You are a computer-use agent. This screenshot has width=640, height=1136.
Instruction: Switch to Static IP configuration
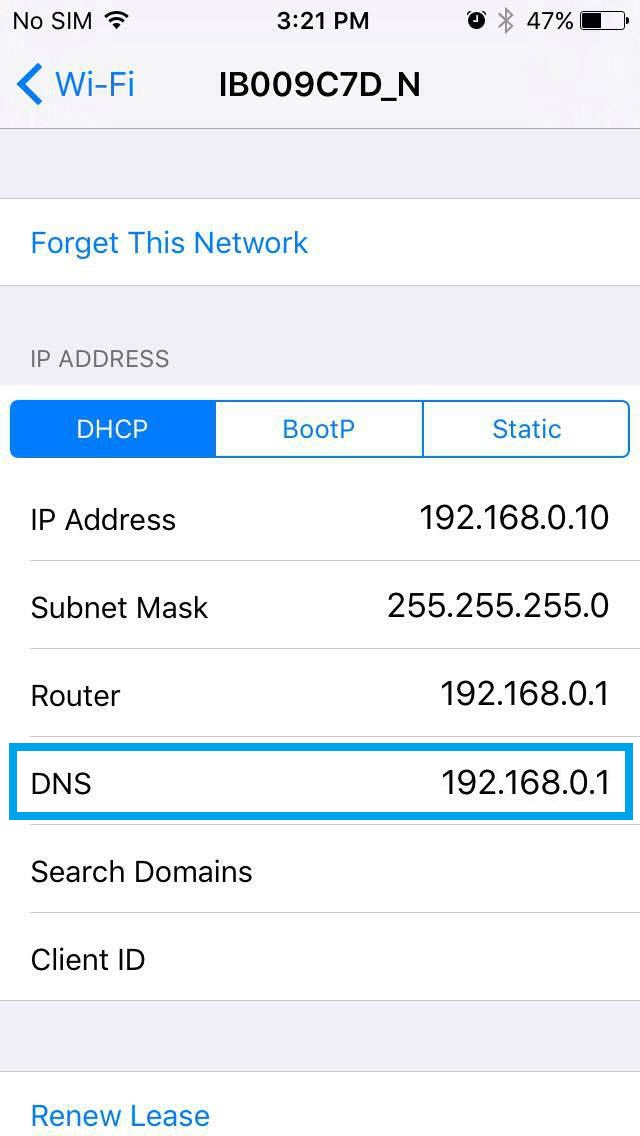526,429
